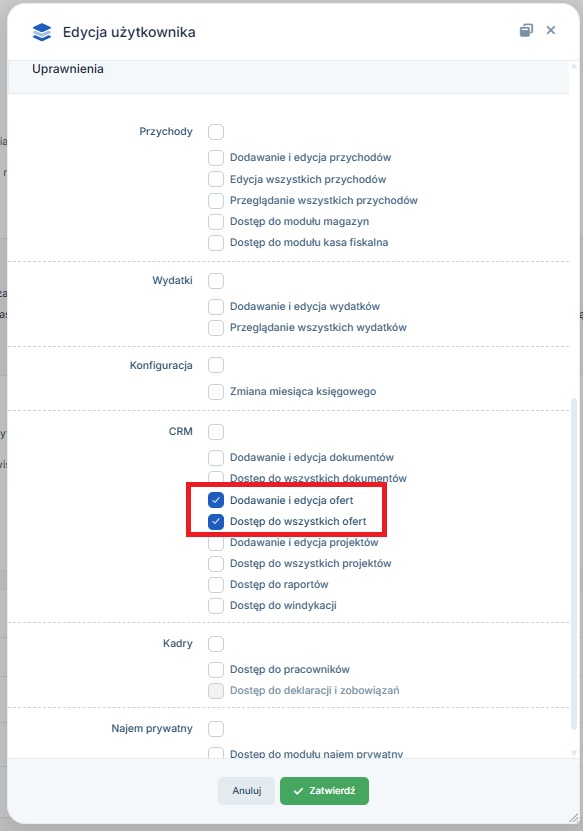Click the restore window icon in dialog header
The height and width of the screenshot is (831, 583).
526,30
